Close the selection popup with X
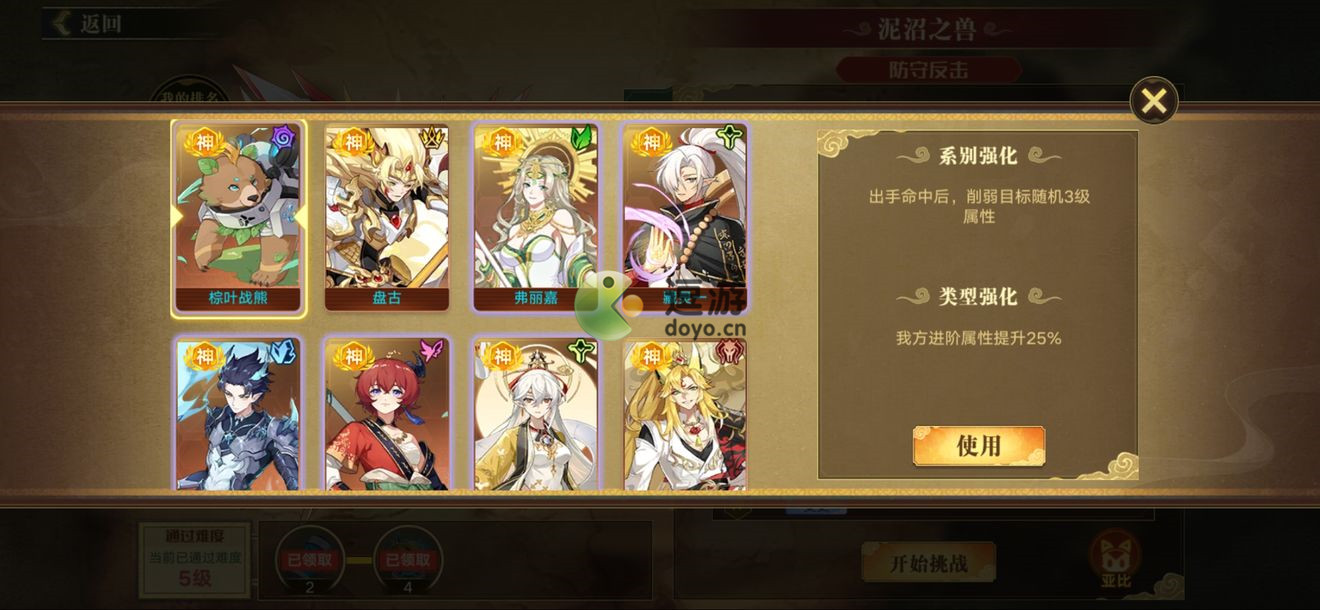Screen dimensions: 1320x610 (1154, 101)
